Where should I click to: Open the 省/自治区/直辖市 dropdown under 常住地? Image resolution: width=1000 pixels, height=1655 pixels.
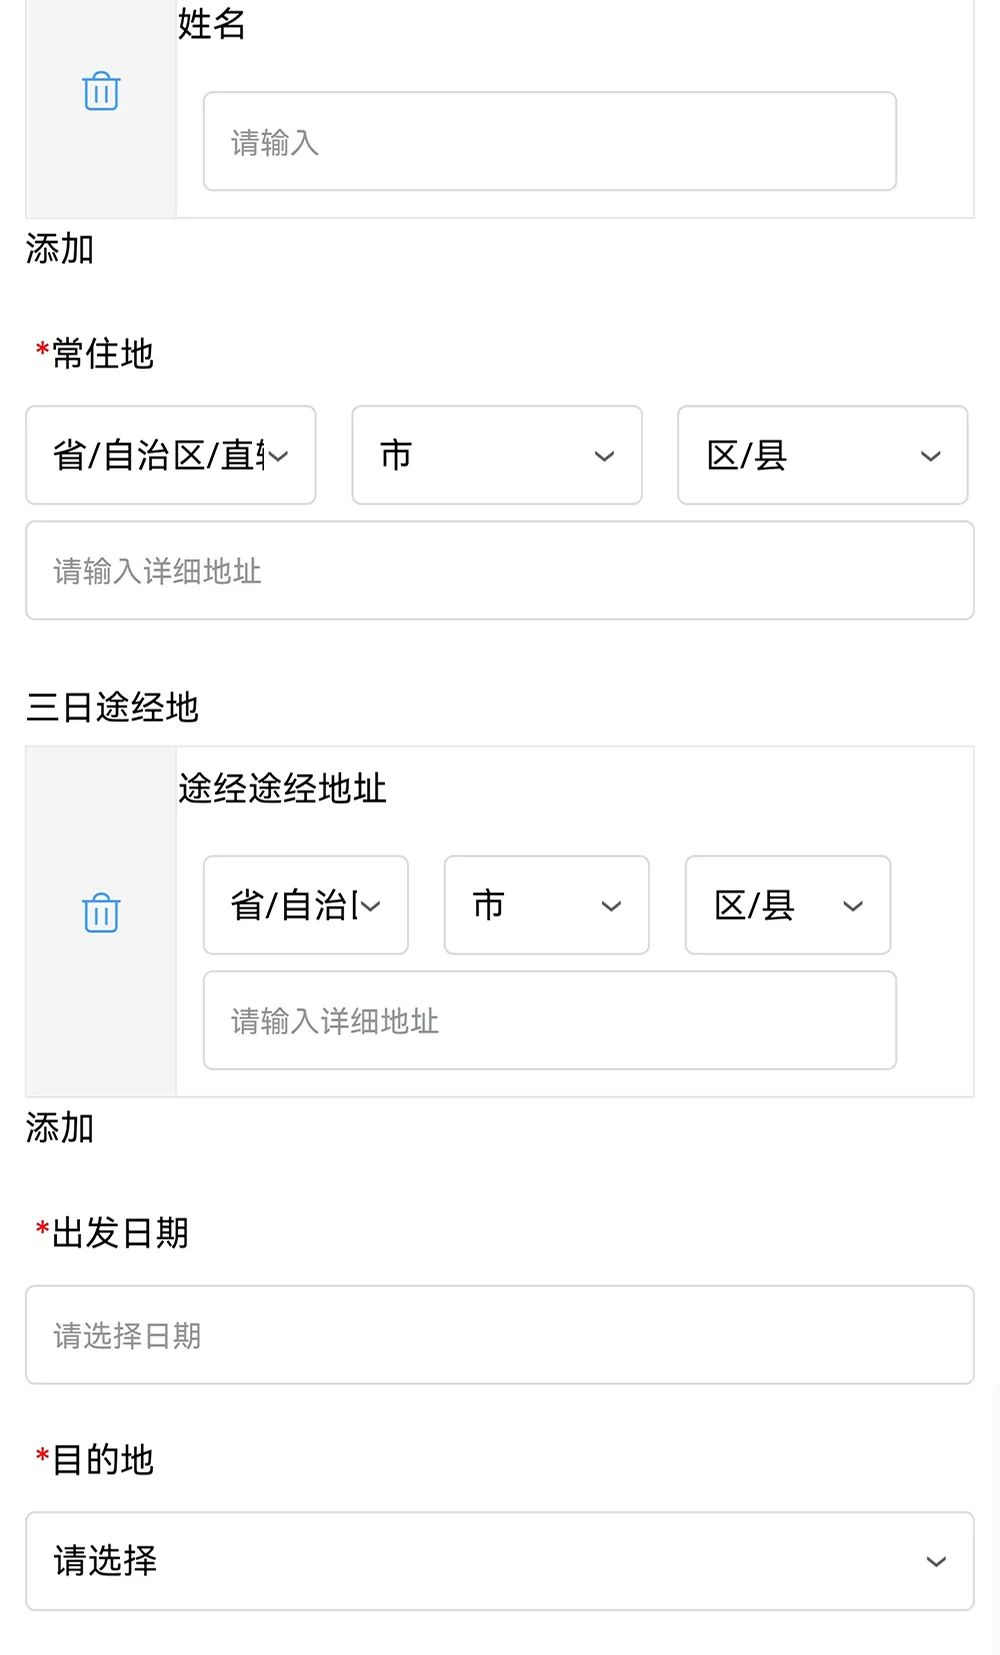click(170, 455)
